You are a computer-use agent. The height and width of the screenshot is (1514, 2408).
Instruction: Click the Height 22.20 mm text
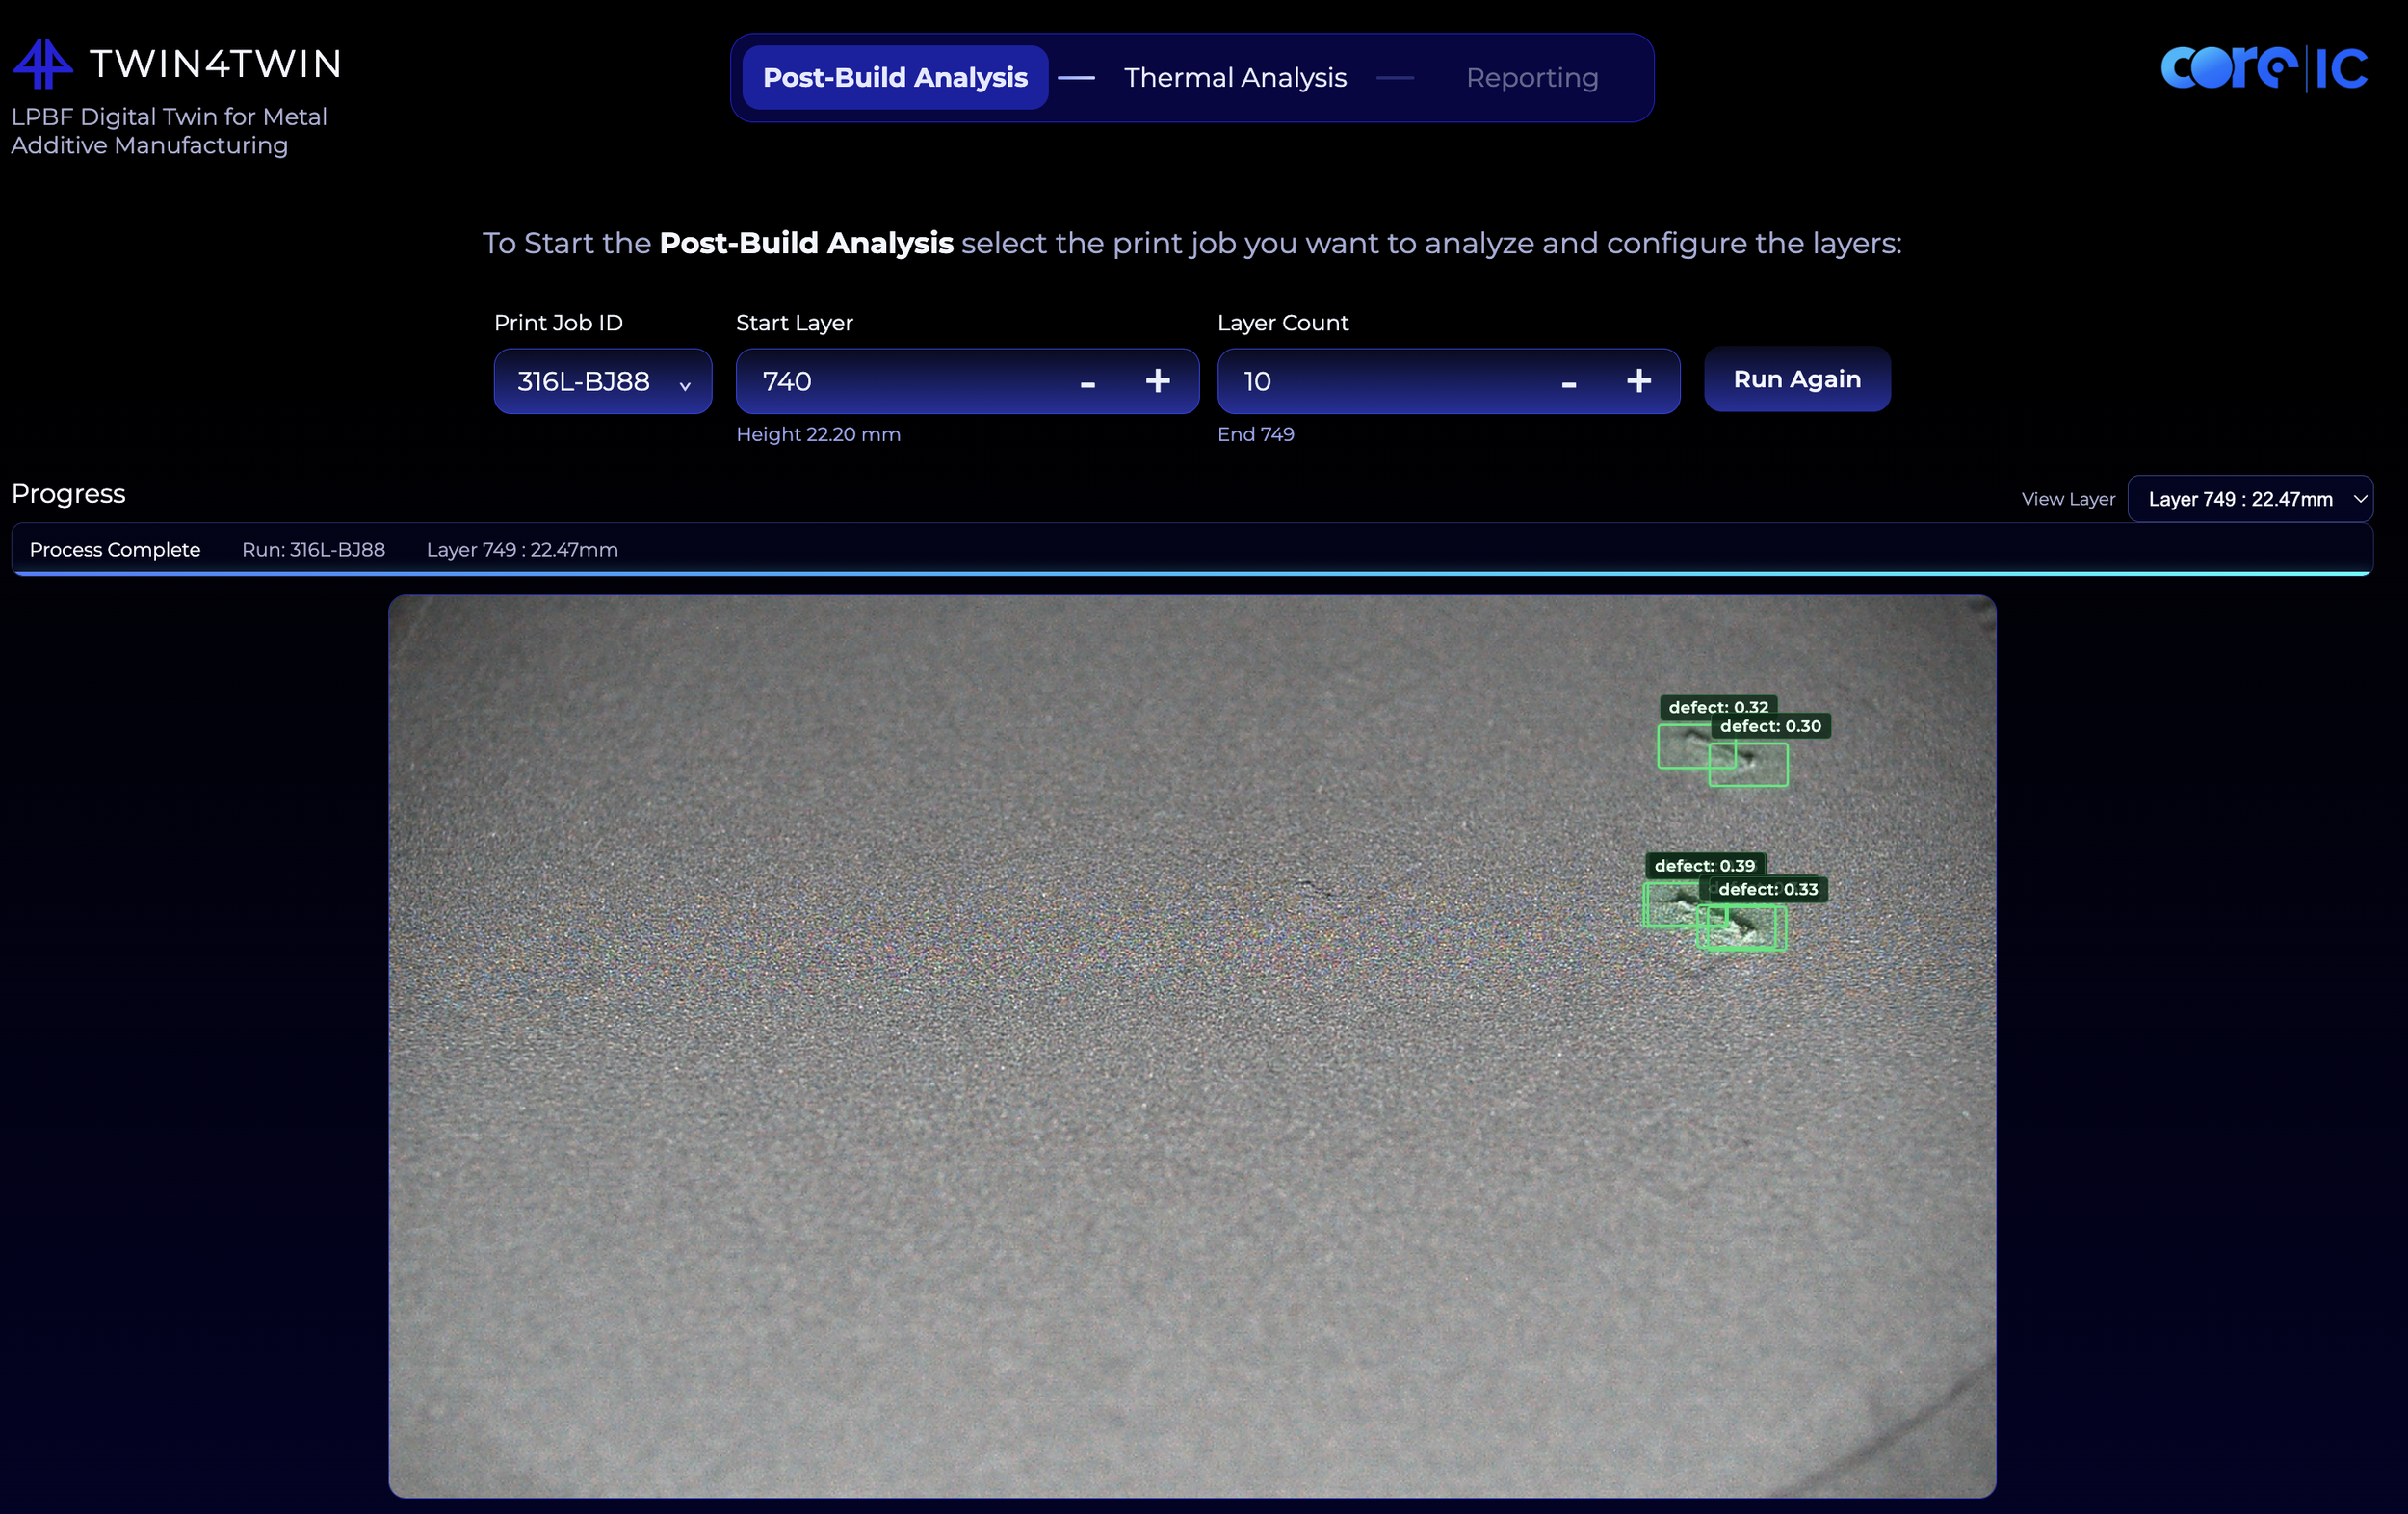[x=818, y=434]
